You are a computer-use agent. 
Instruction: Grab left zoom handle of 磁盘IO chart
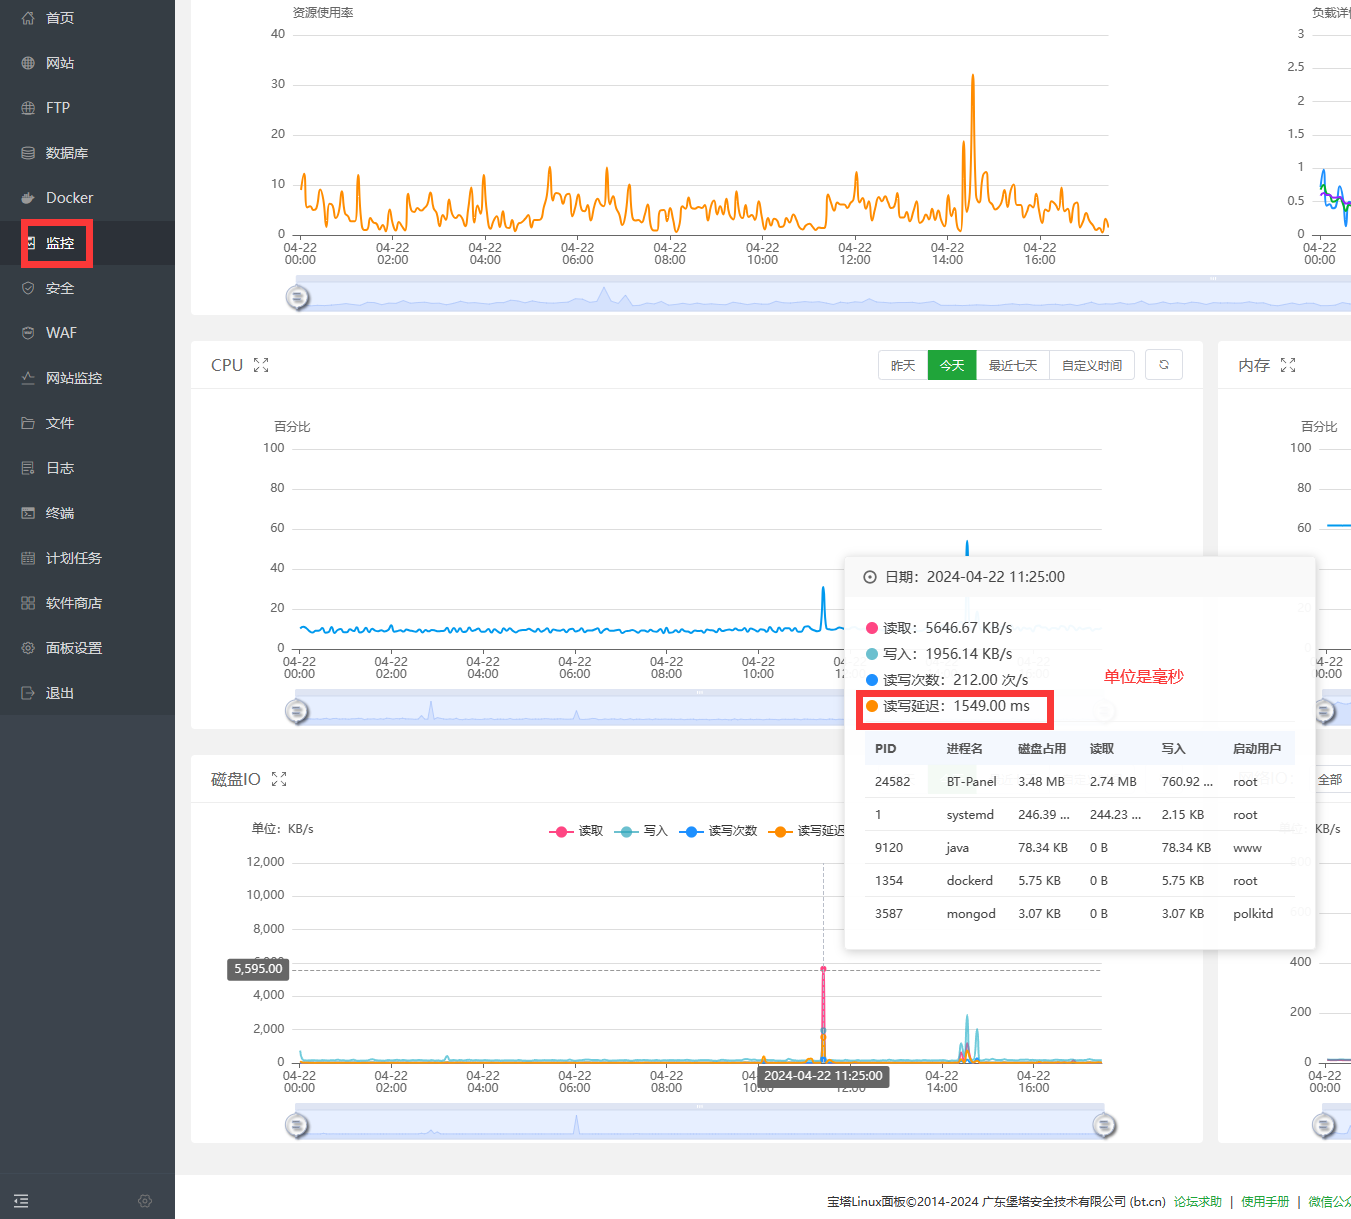297,1126
